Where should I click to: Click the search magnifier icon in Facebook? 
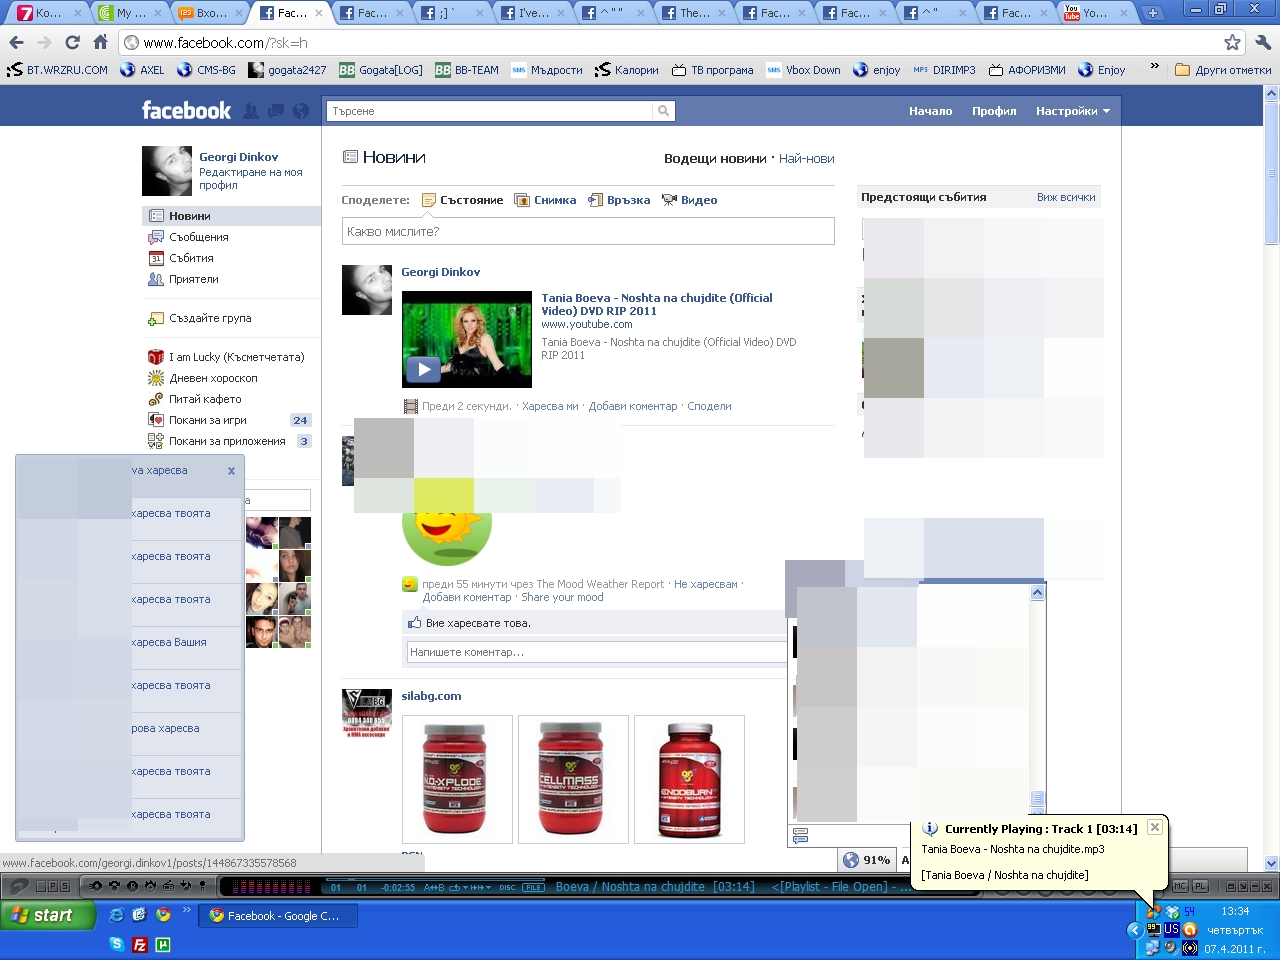[x=663, y=111]
